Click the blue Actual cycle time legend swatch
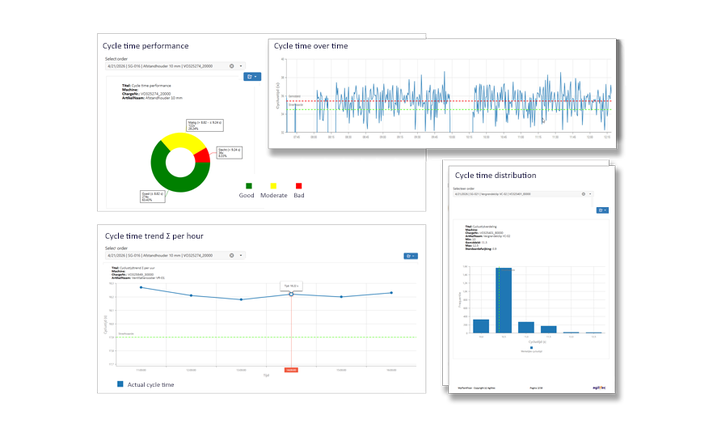The height and width of the screenshot is (424, 713). tap(120, 384)
